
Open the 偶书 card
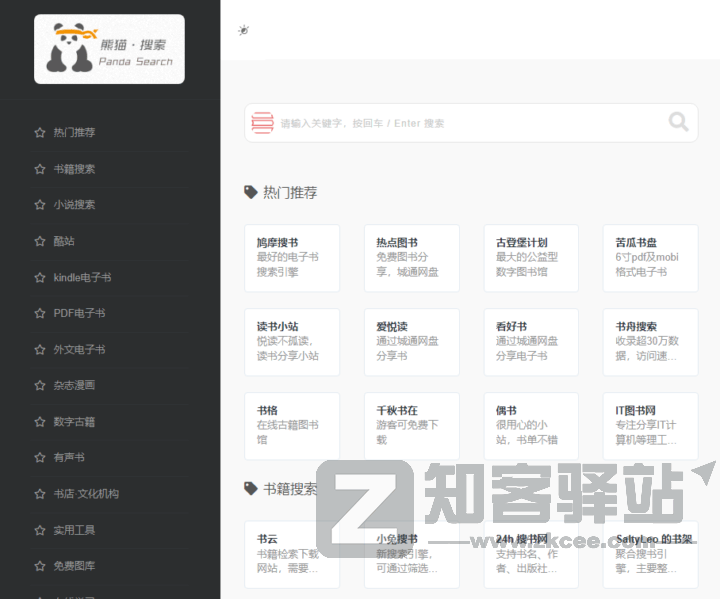531,426
